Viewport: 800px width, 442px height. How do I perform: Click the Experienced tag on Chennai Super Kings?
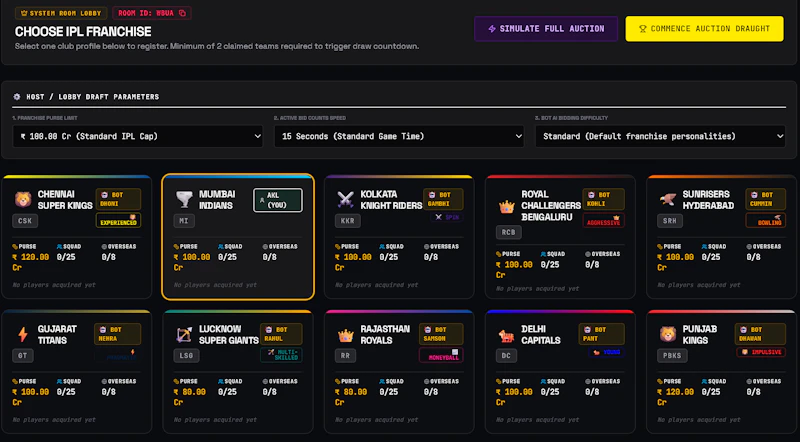pyautogui.click(x=118, y=220)
